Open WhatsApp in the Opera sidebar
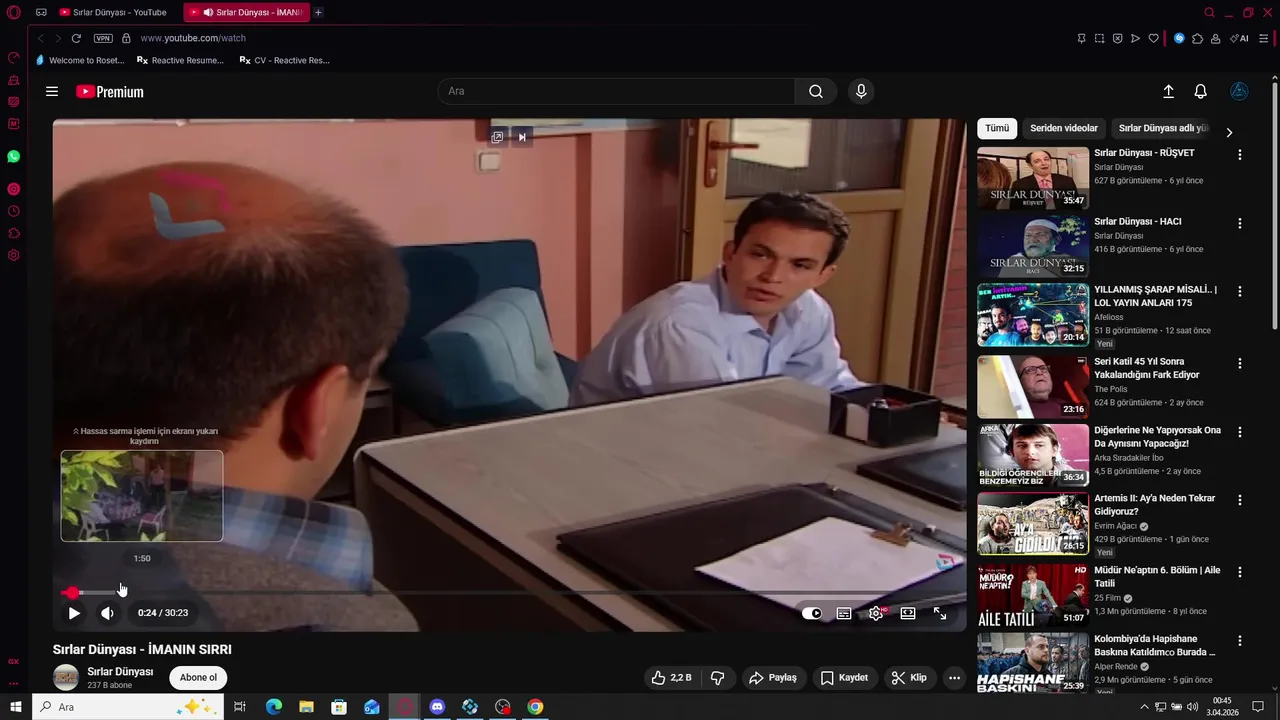This screenshot has width=1280, height=720. coord(13,156)
